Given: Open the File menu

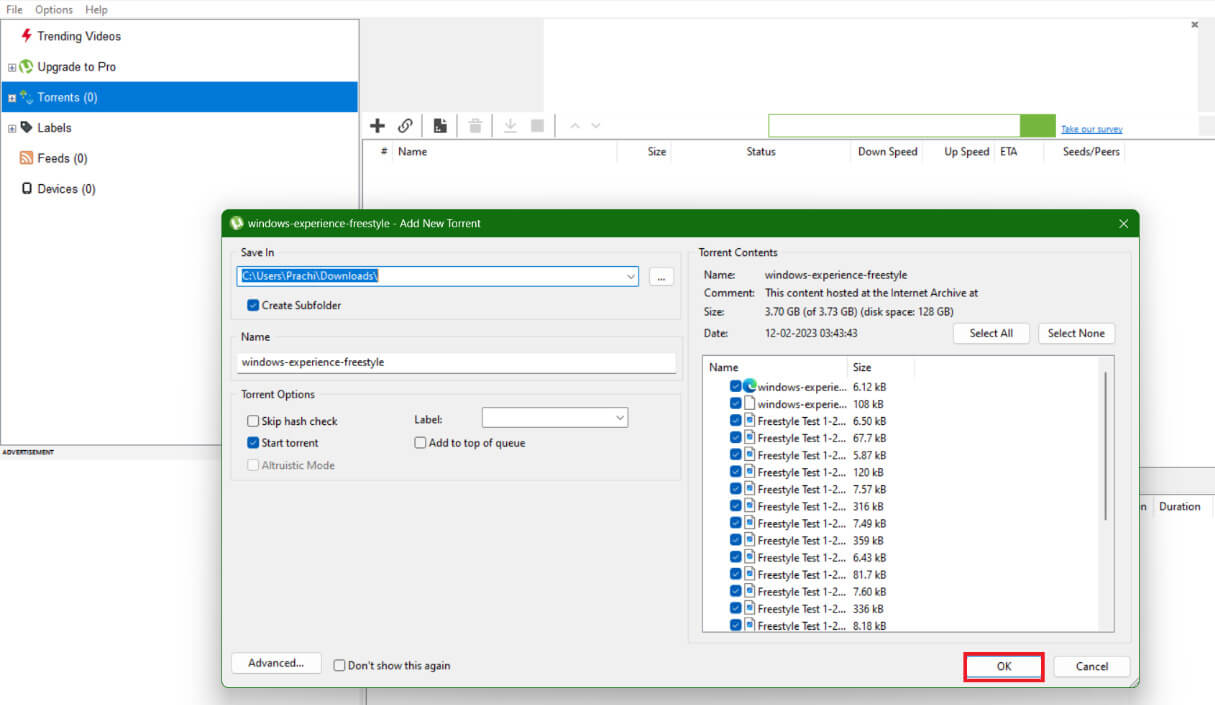Looking at the screenshot, I should click(14, 9).
